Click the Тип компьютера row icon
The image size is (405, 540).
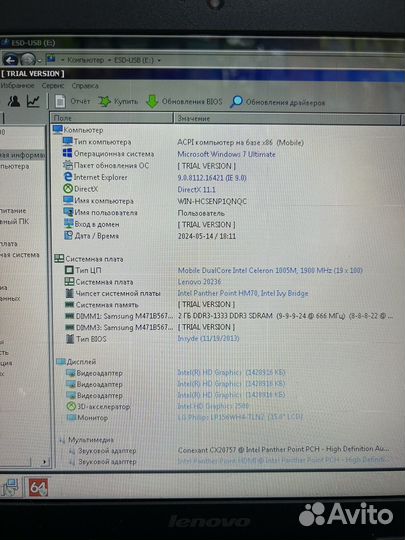pos(68,142)
